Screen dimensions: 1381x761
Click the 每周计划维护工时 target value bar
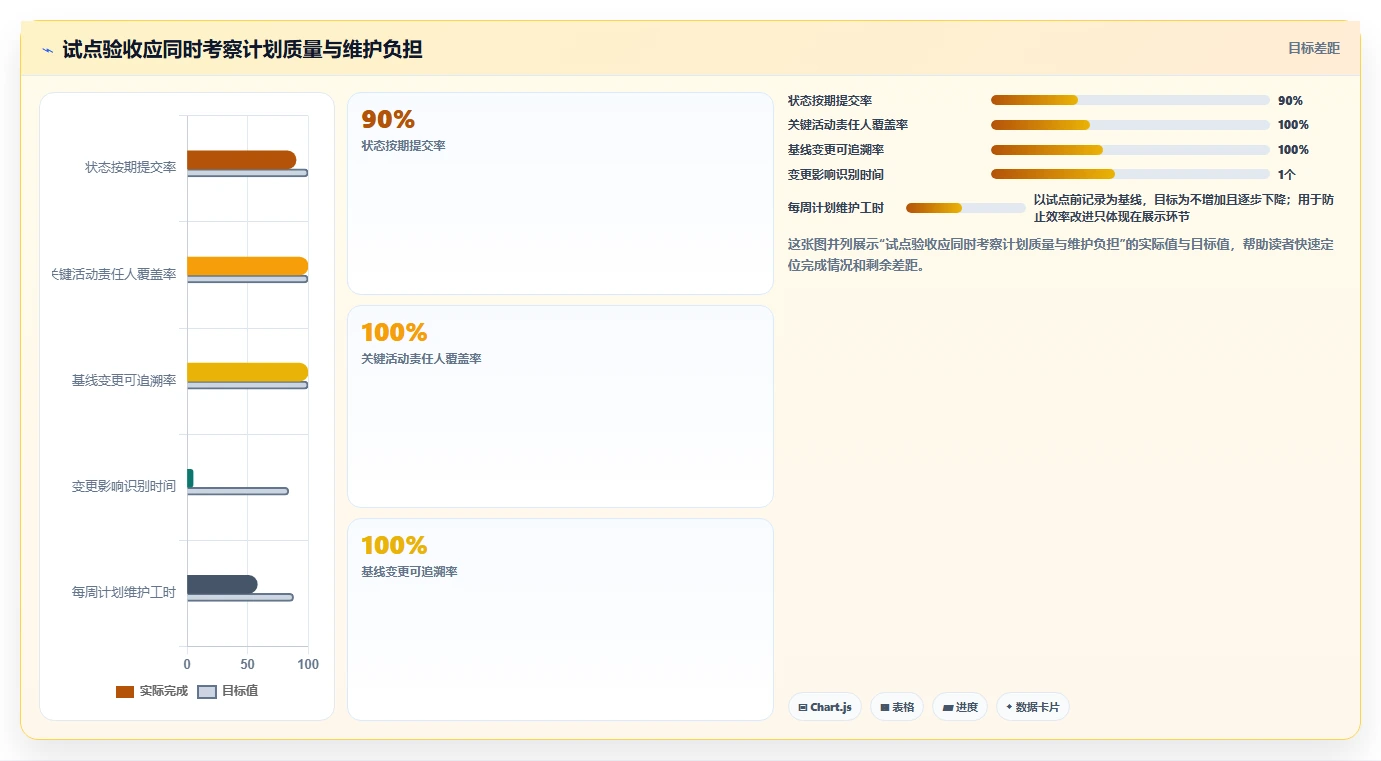tap(240, 597)
